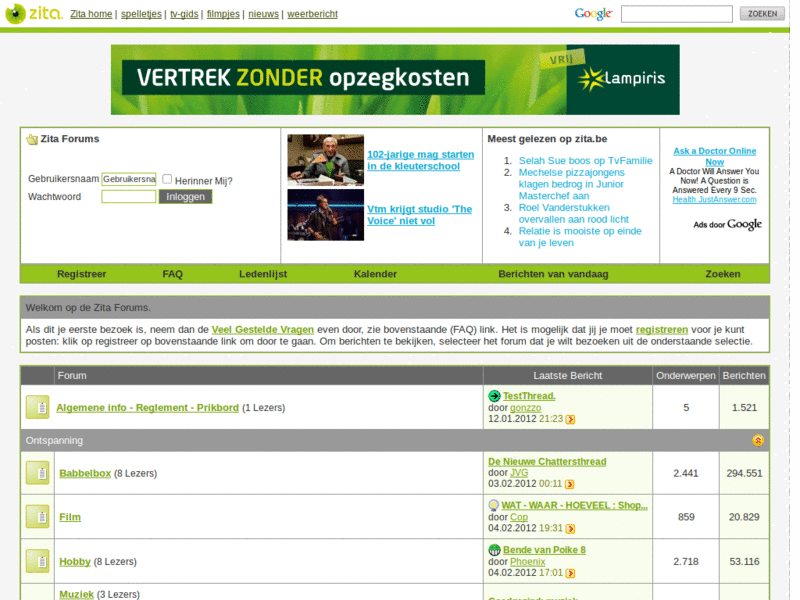Focus the Wachtwoord input field
This screenshot has height=600, width=800.
click(129, 196)
